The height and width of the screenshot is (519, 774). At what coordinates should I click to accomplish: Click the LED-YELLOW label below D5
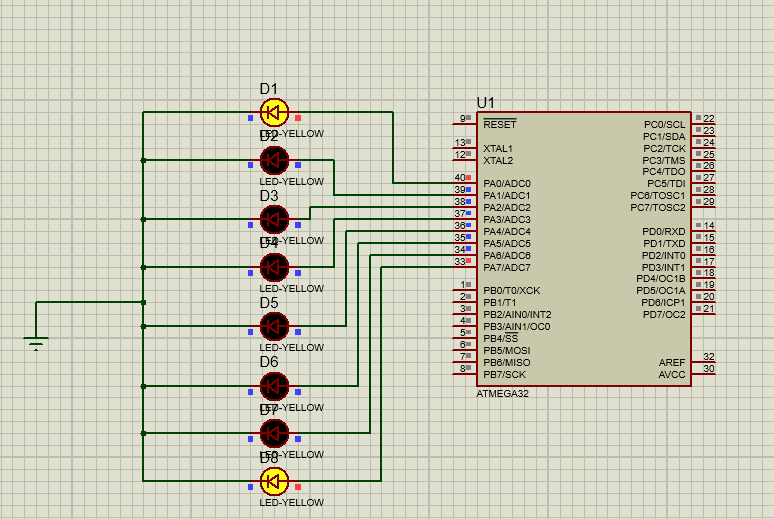pyautogui.click(x=291, y=347)
